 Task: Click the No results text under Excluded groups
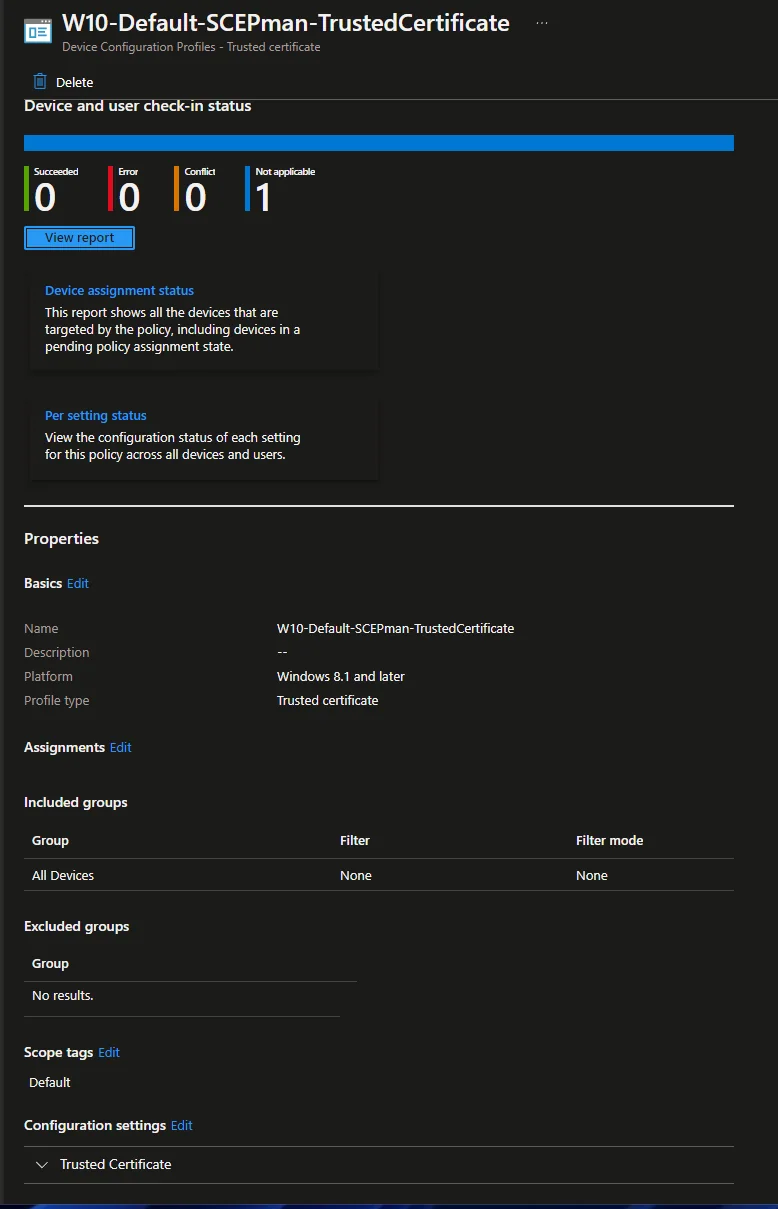pyautogui.click(x=63, y=996)
